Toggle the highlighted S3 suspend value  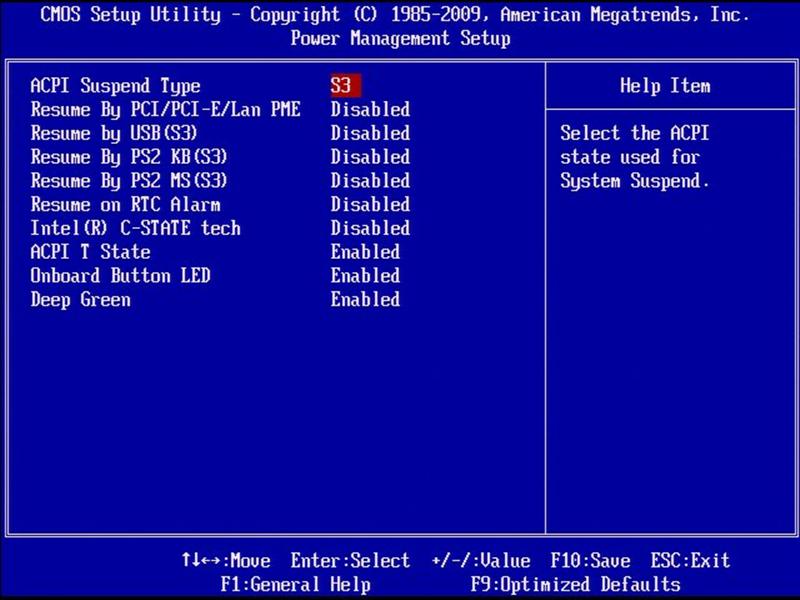click(x=345, y=85)
